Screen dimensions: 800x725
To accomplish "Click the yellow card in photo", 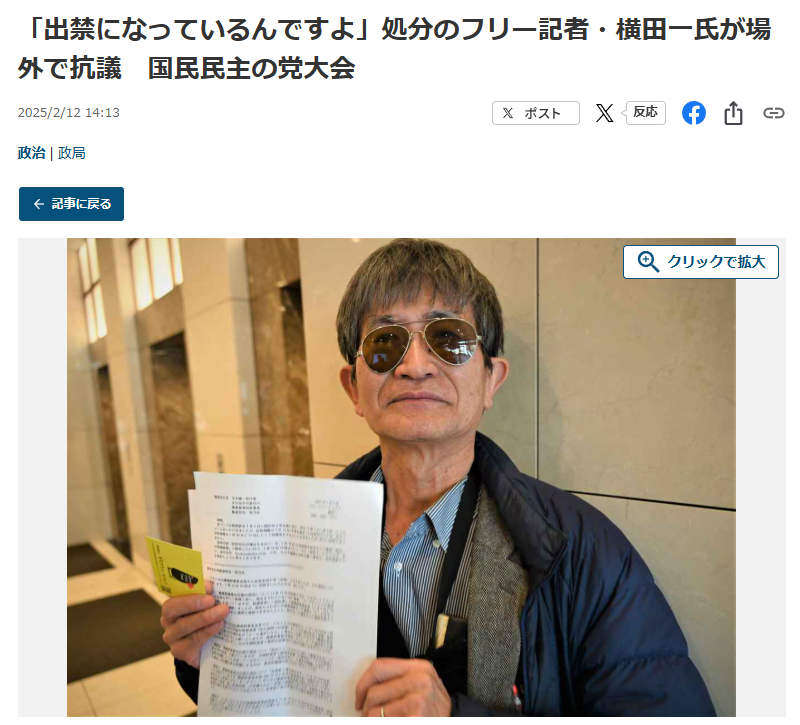I will click(175, 566).
